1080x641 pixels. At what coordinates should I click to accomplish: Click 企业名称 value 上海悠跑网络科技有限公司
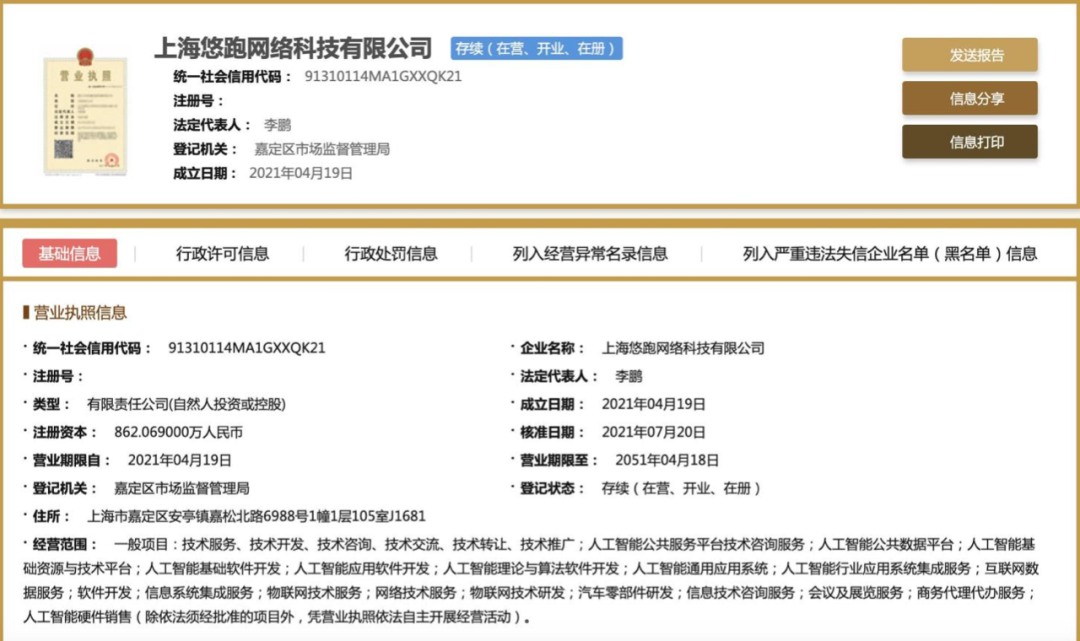pos(683,348)
